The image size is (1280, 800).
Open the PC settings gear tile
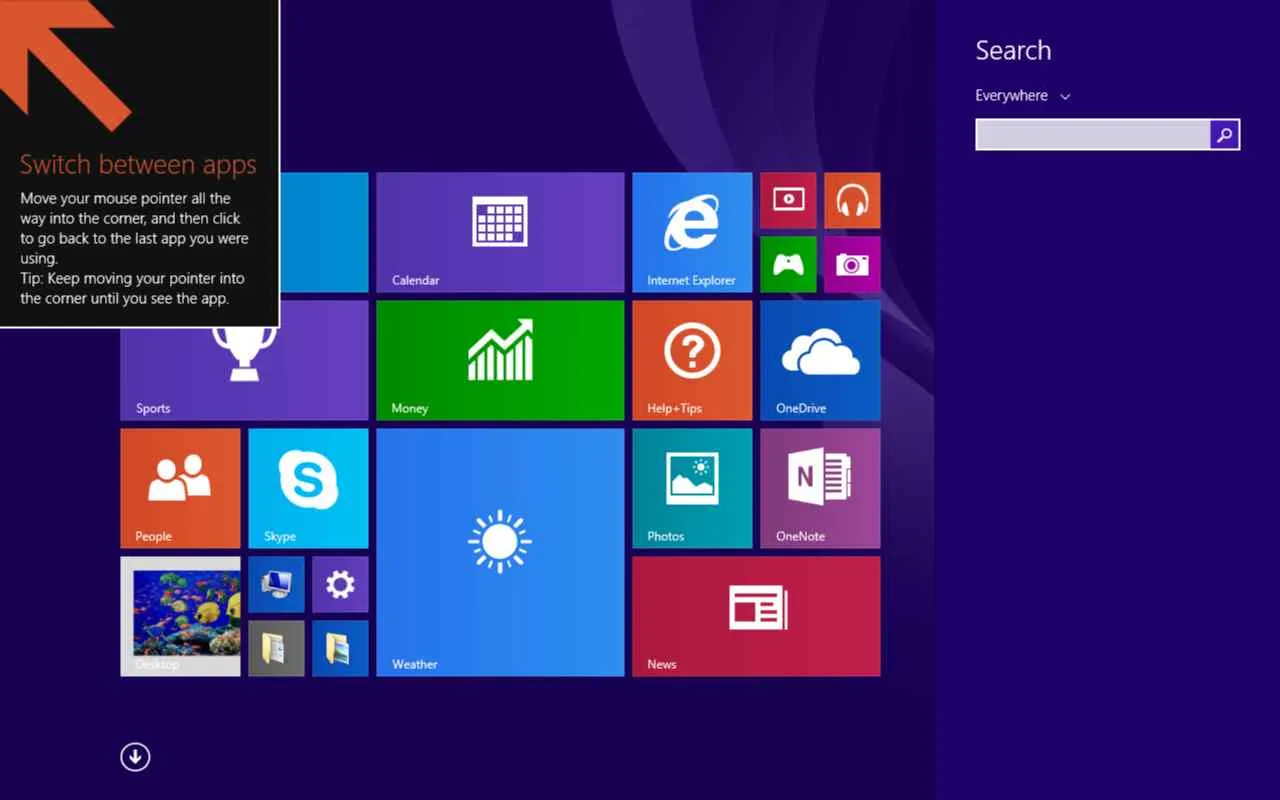(x=340, y=584)
